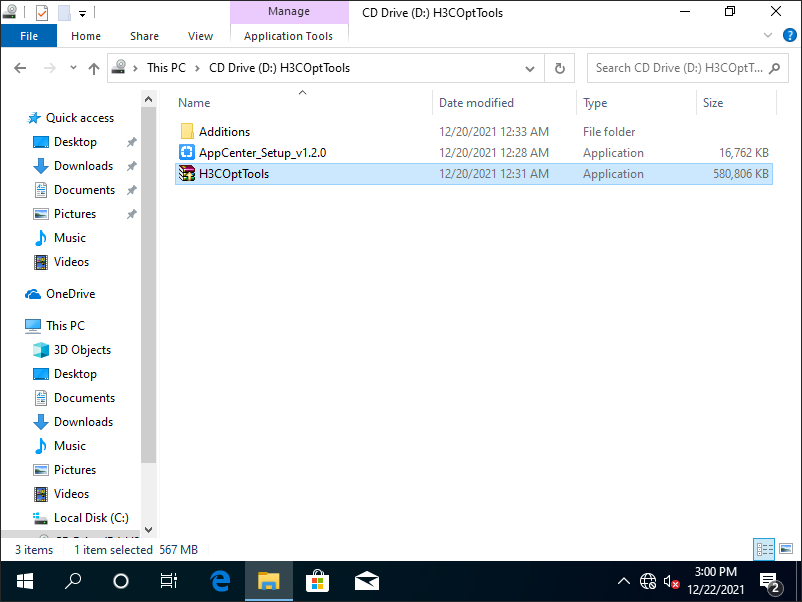Go forward with the forward arrow
Screen dimensions: 802x602
pyautogui.click(x=50, y=68)
